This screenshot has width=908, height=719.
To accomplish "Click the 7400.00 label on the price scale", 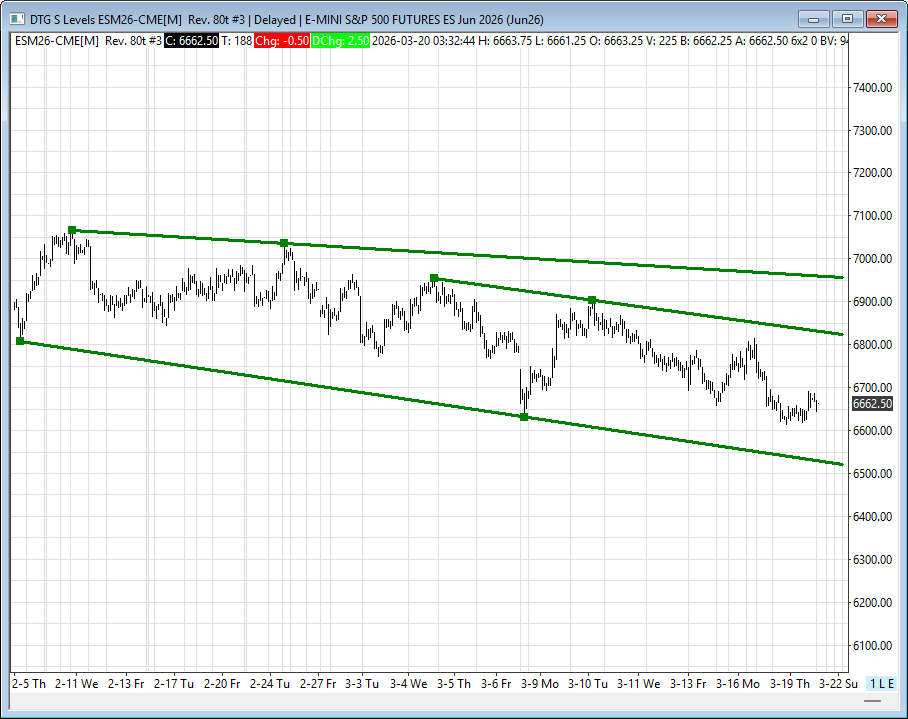I will click(871, 88).
